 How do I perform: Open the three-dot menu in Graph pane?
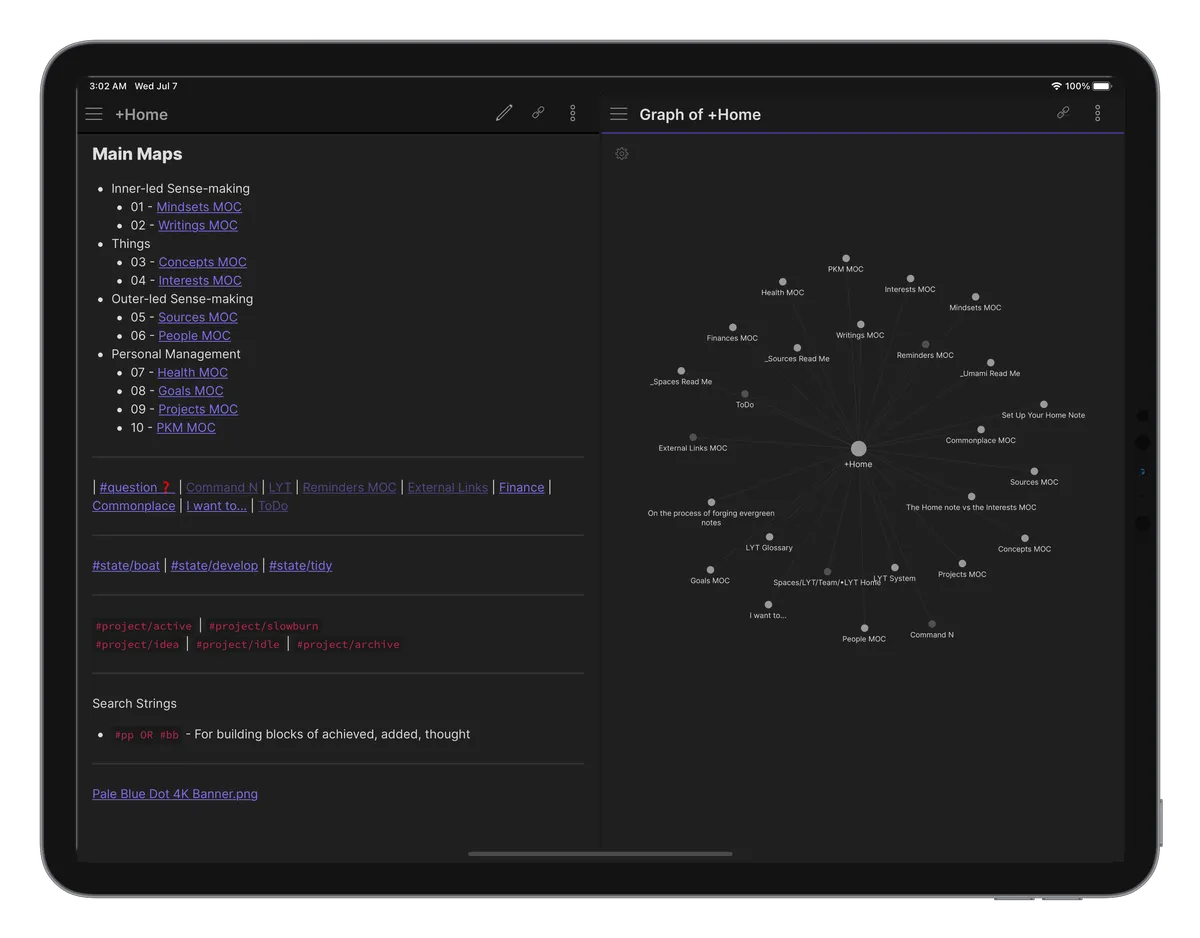[x=1098, y=113]
